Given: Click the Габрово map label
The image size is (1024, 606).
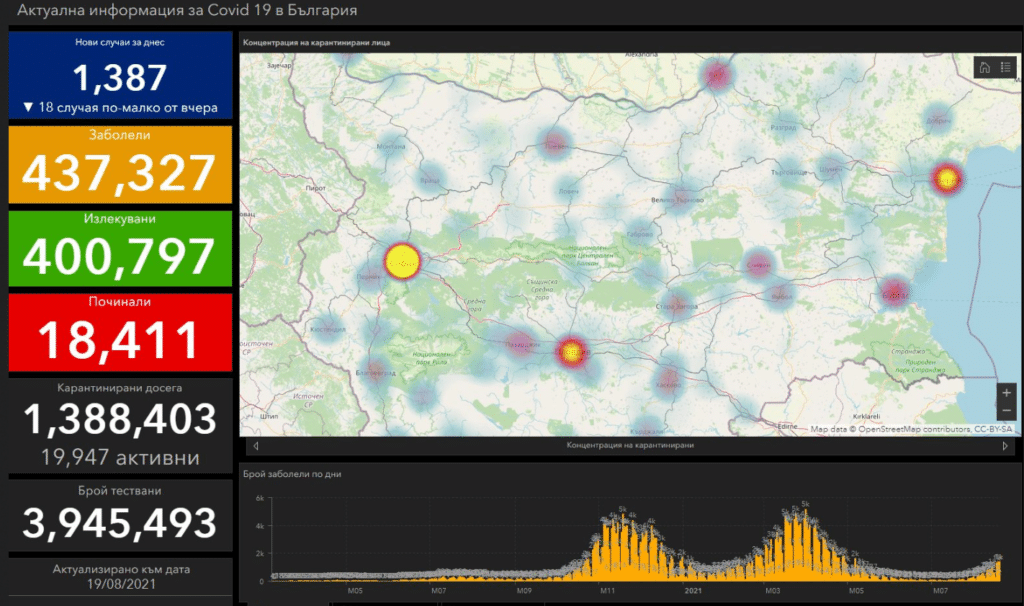Looking at the screenshot, I should click(x=640, y=234).
